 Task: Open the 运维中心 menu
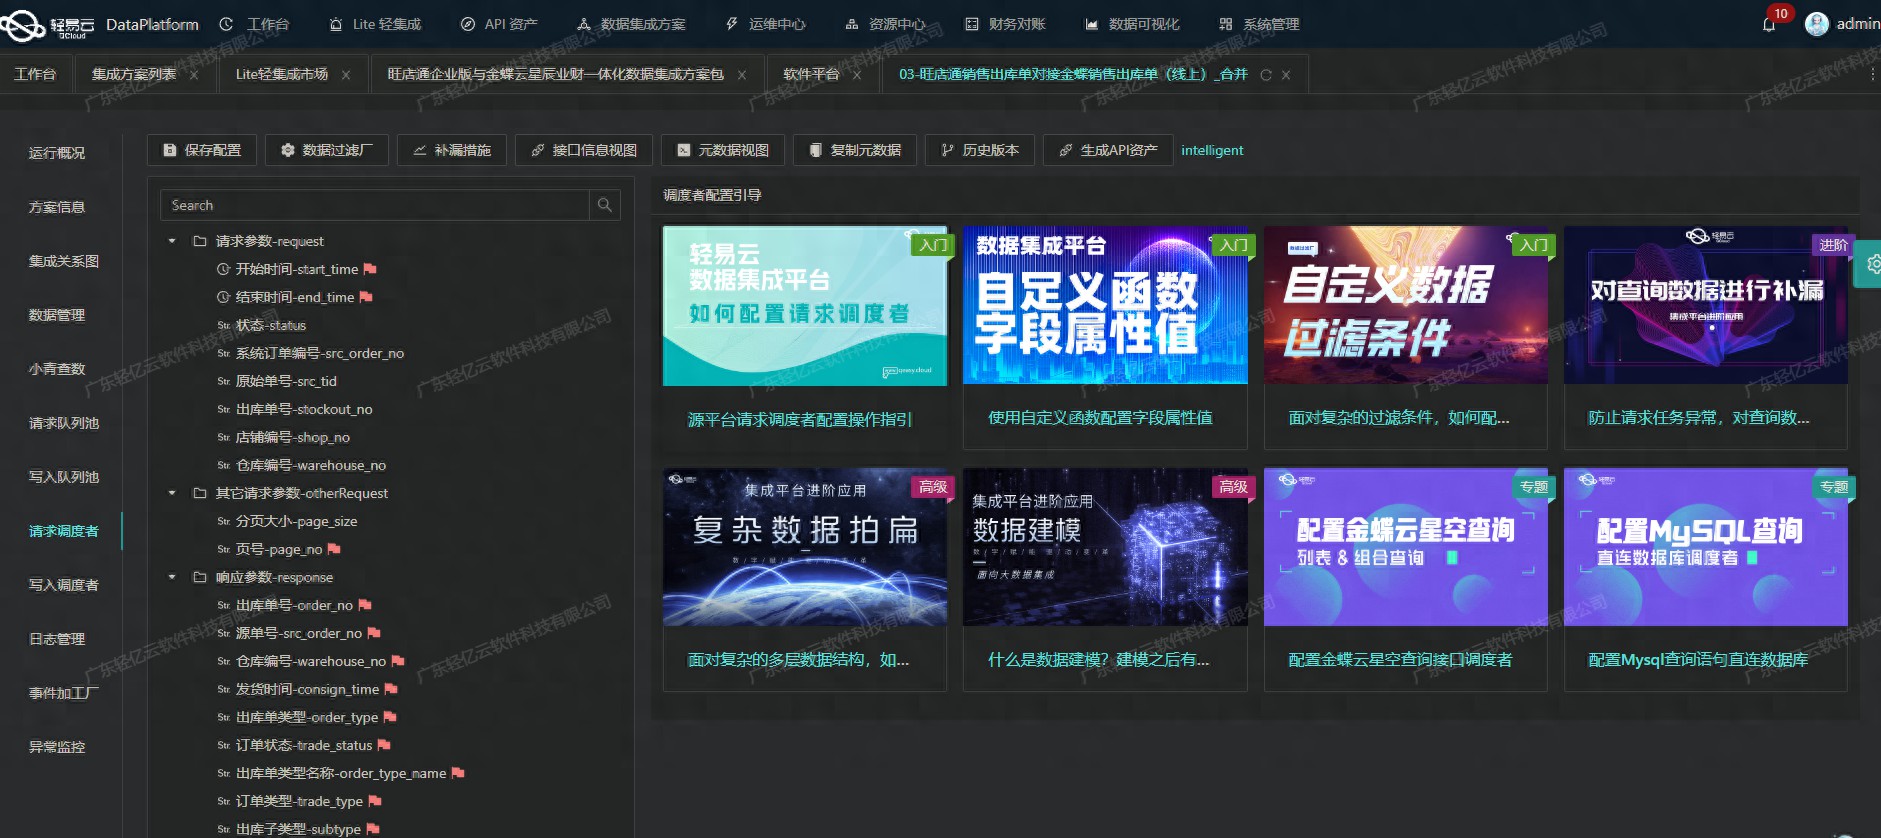pyautogui.click(x=765, y=24)
